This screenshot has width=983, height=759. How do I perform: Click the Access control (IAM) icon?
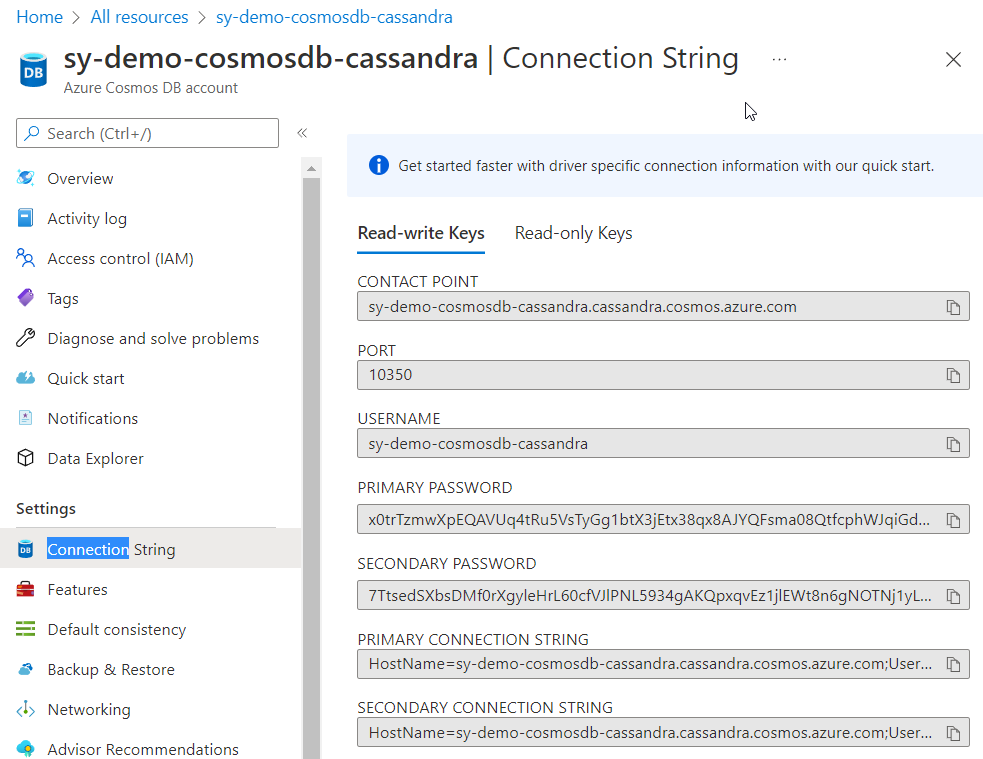(26, 258)
